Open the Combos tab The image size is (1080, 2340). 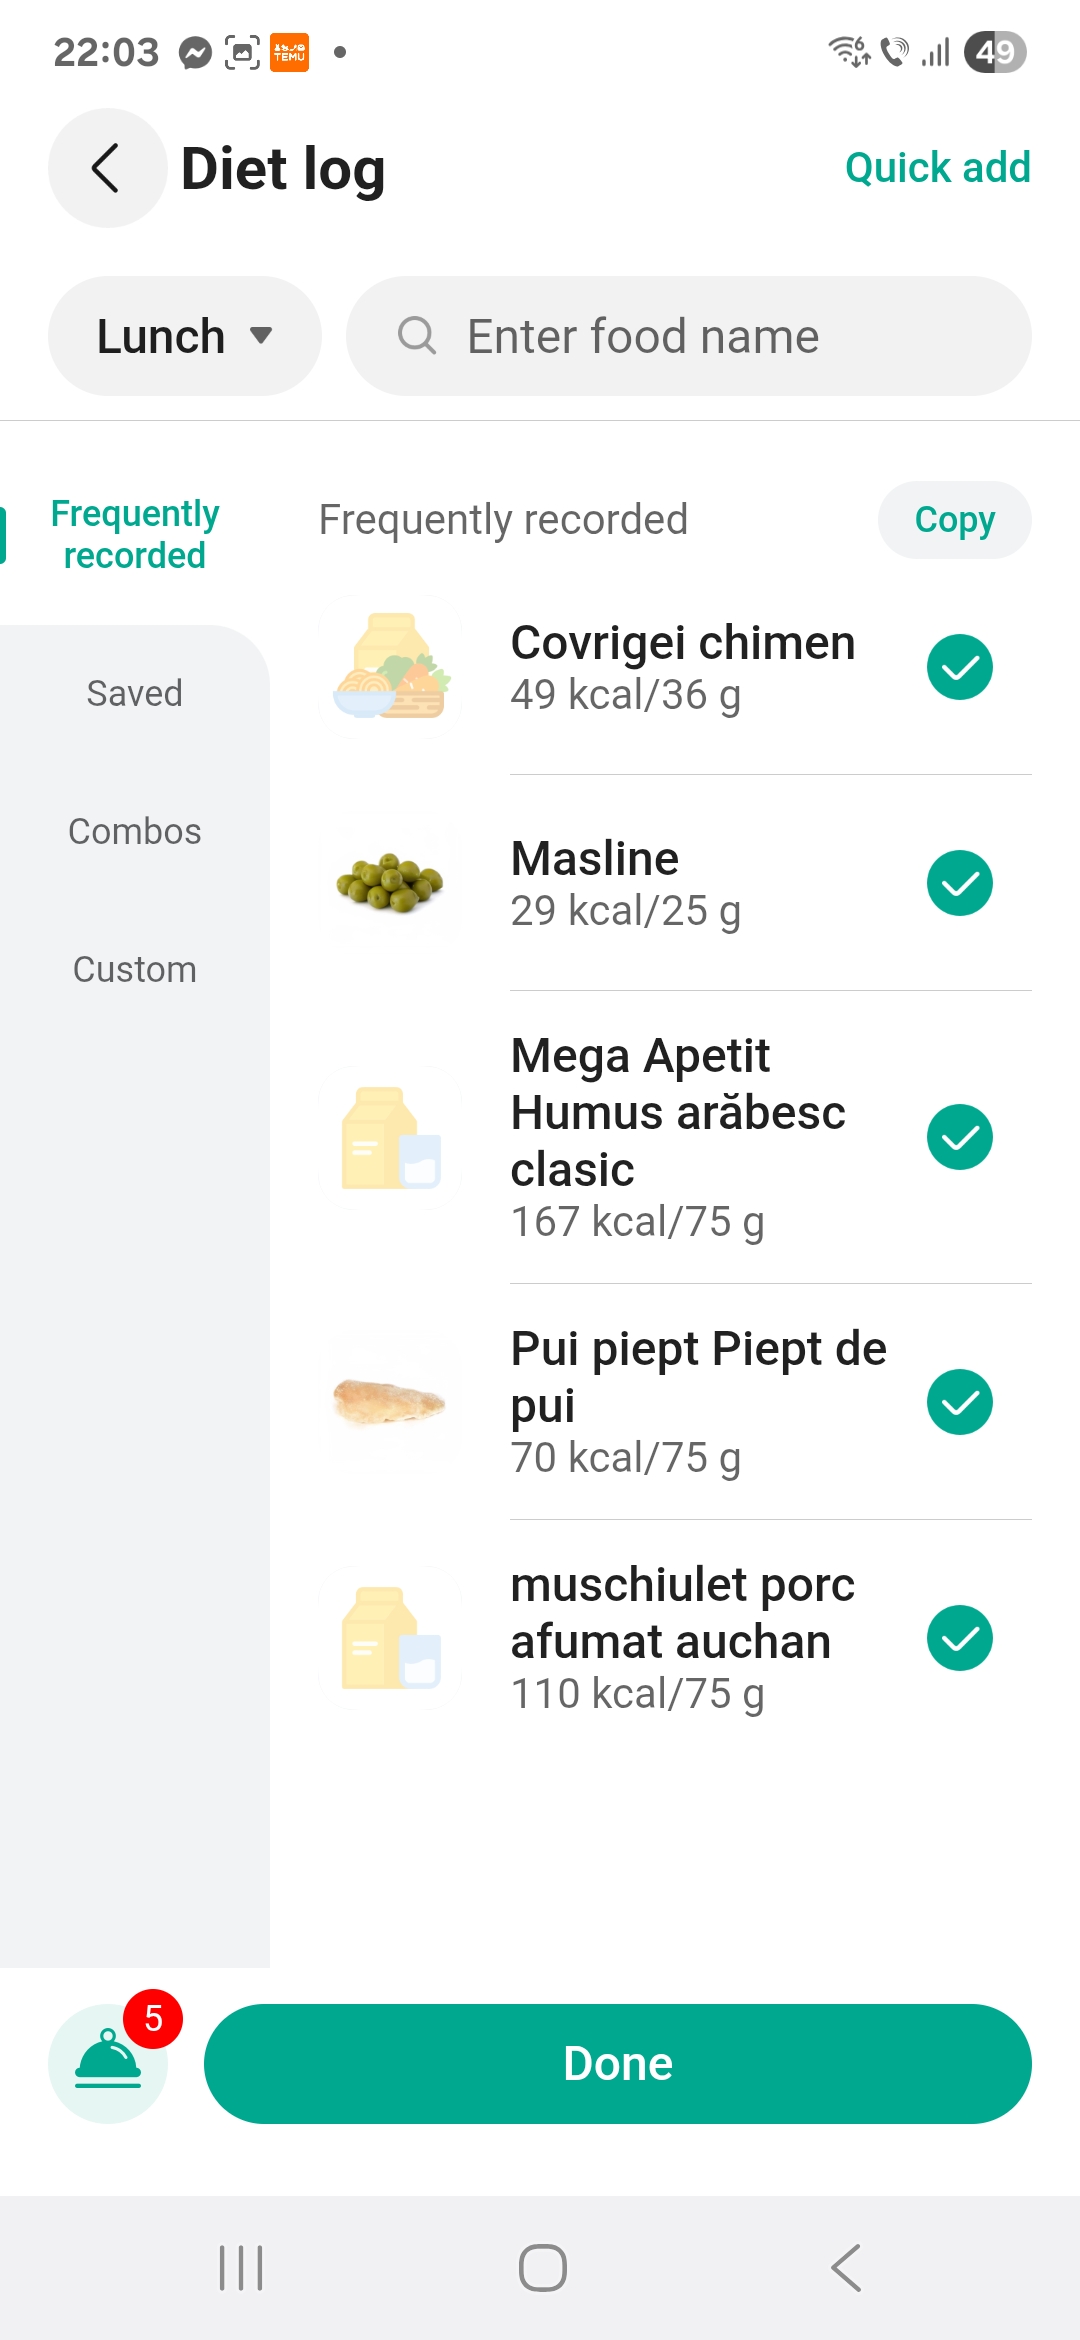(x=135, y=831)
